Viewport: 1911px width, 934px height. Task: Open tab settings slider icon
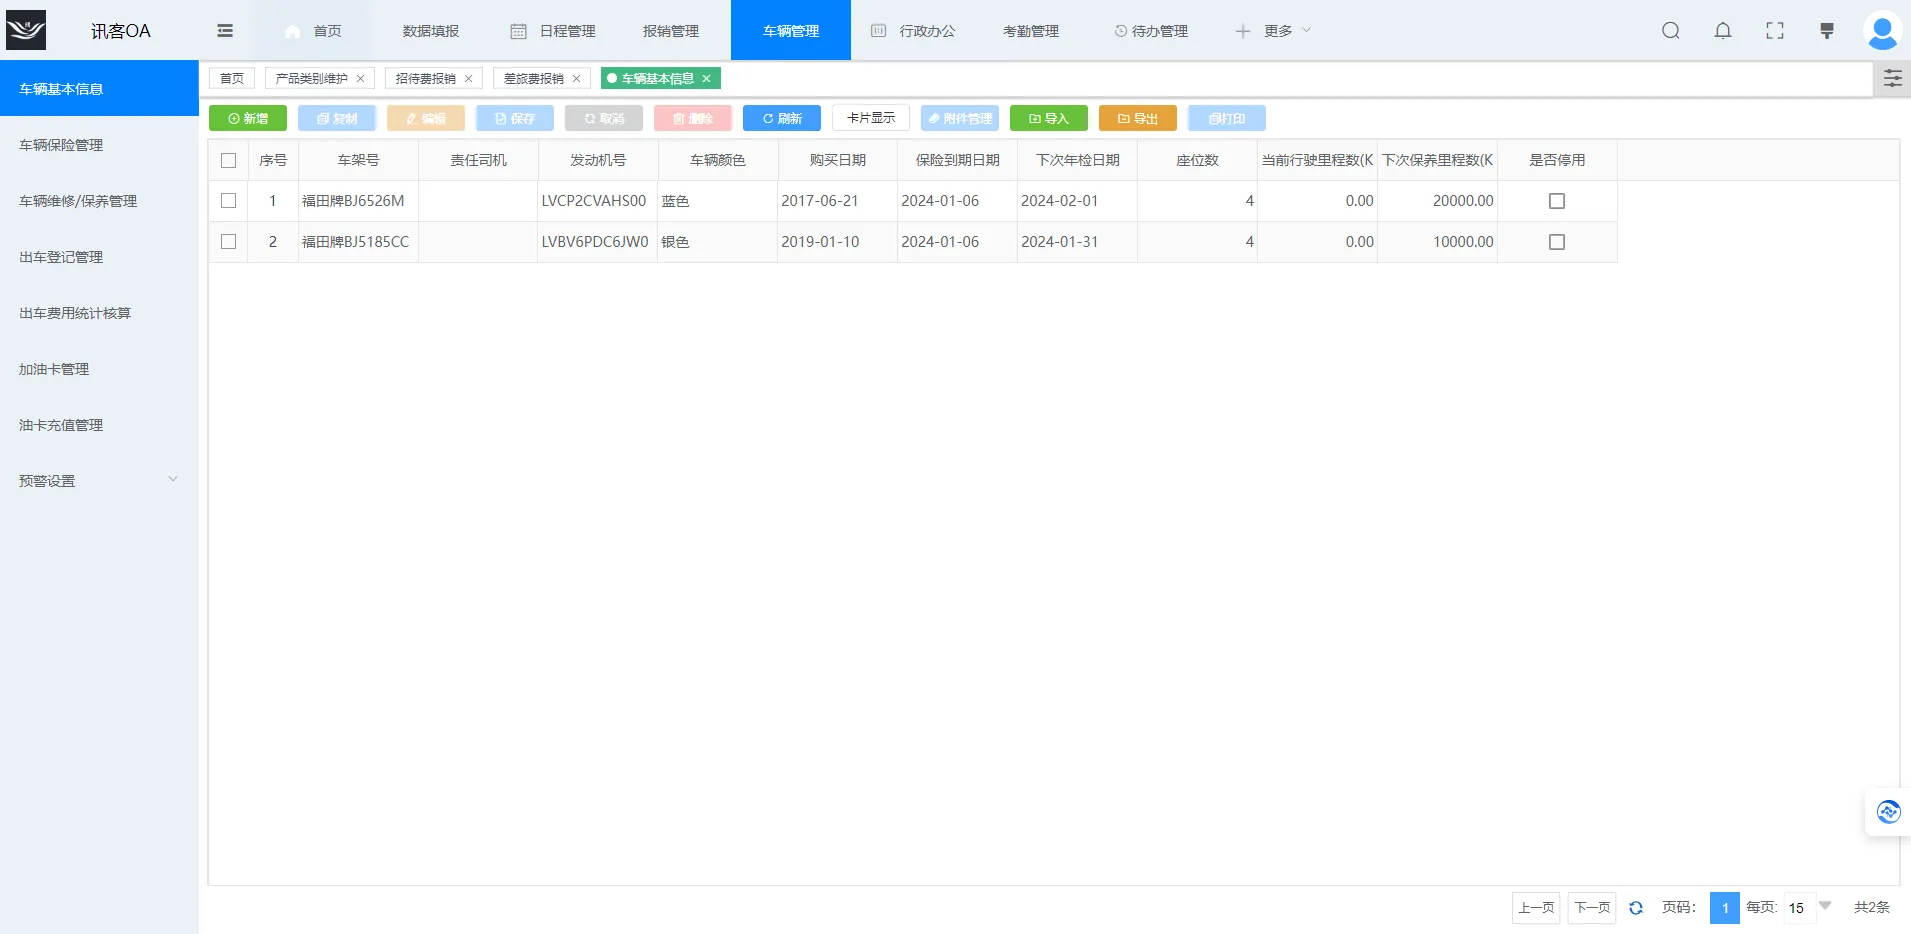coord(1892,79)
